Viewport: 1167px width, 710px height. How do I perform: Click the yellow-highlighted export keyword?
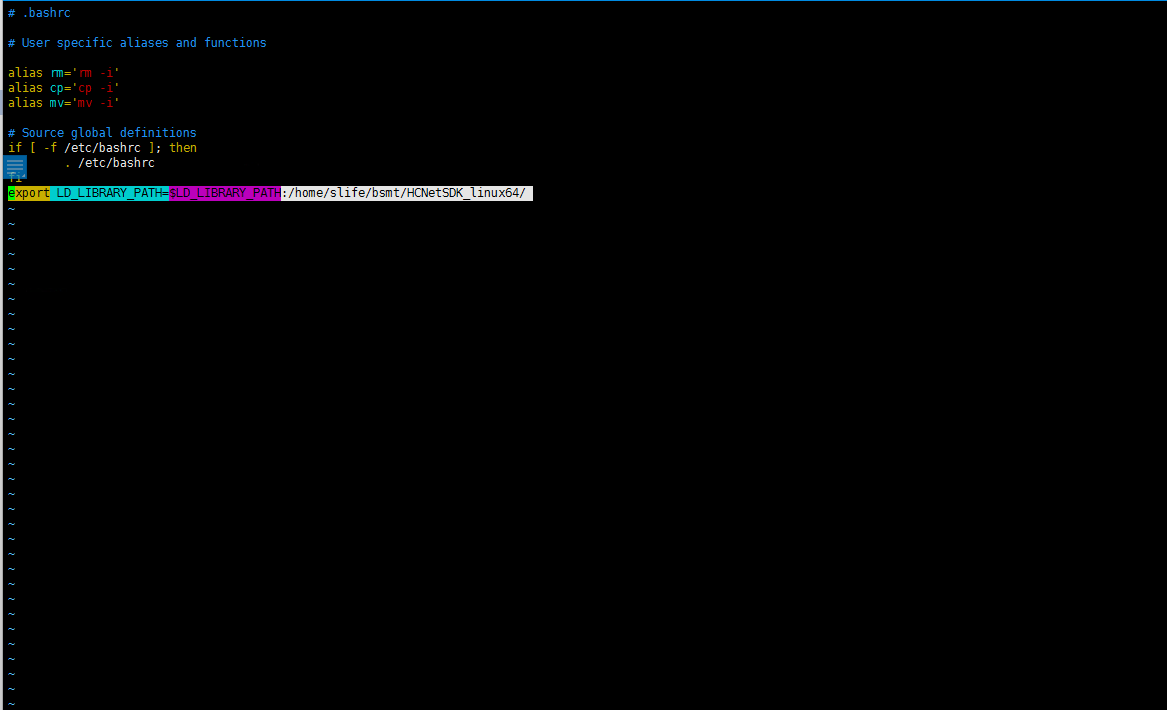coord(27,192)
